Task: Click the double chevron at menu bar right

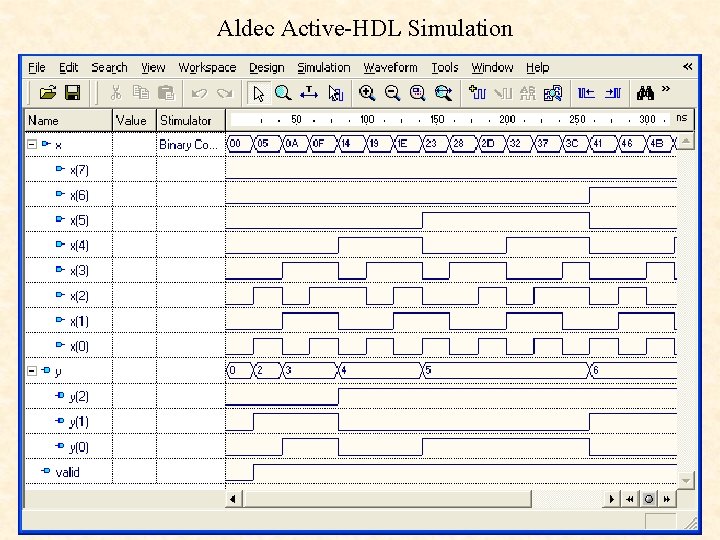Action: click(687, 67)
